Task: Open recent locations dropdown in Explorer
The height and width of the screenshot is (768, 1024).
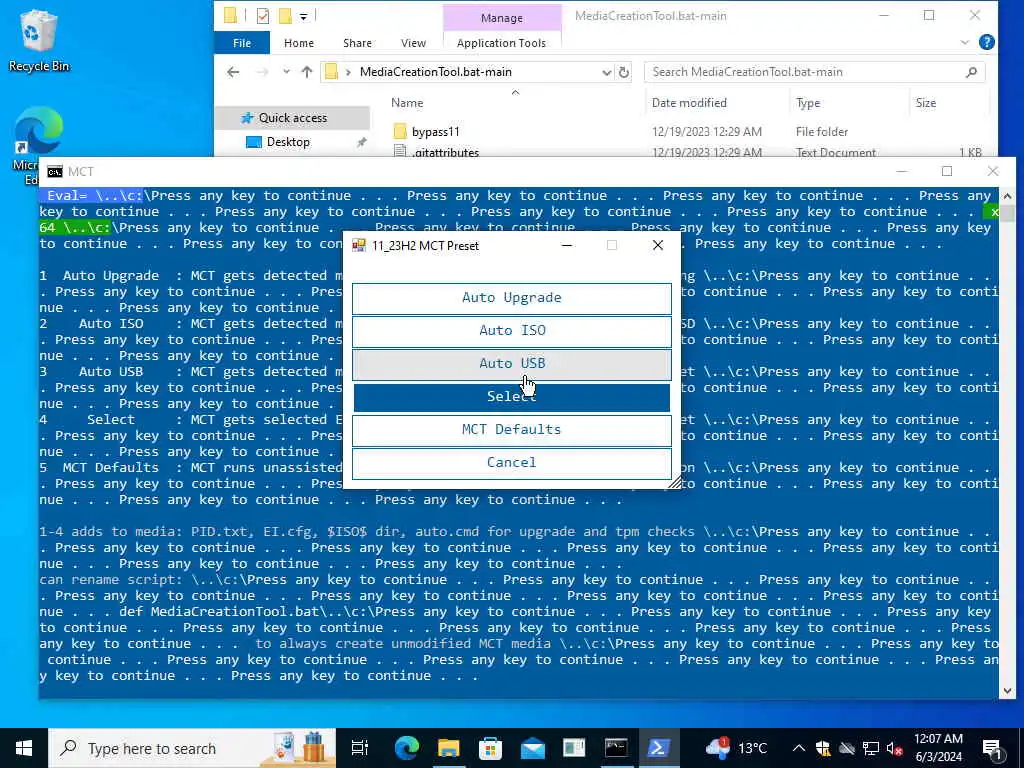Action: (x=286, y=72)
